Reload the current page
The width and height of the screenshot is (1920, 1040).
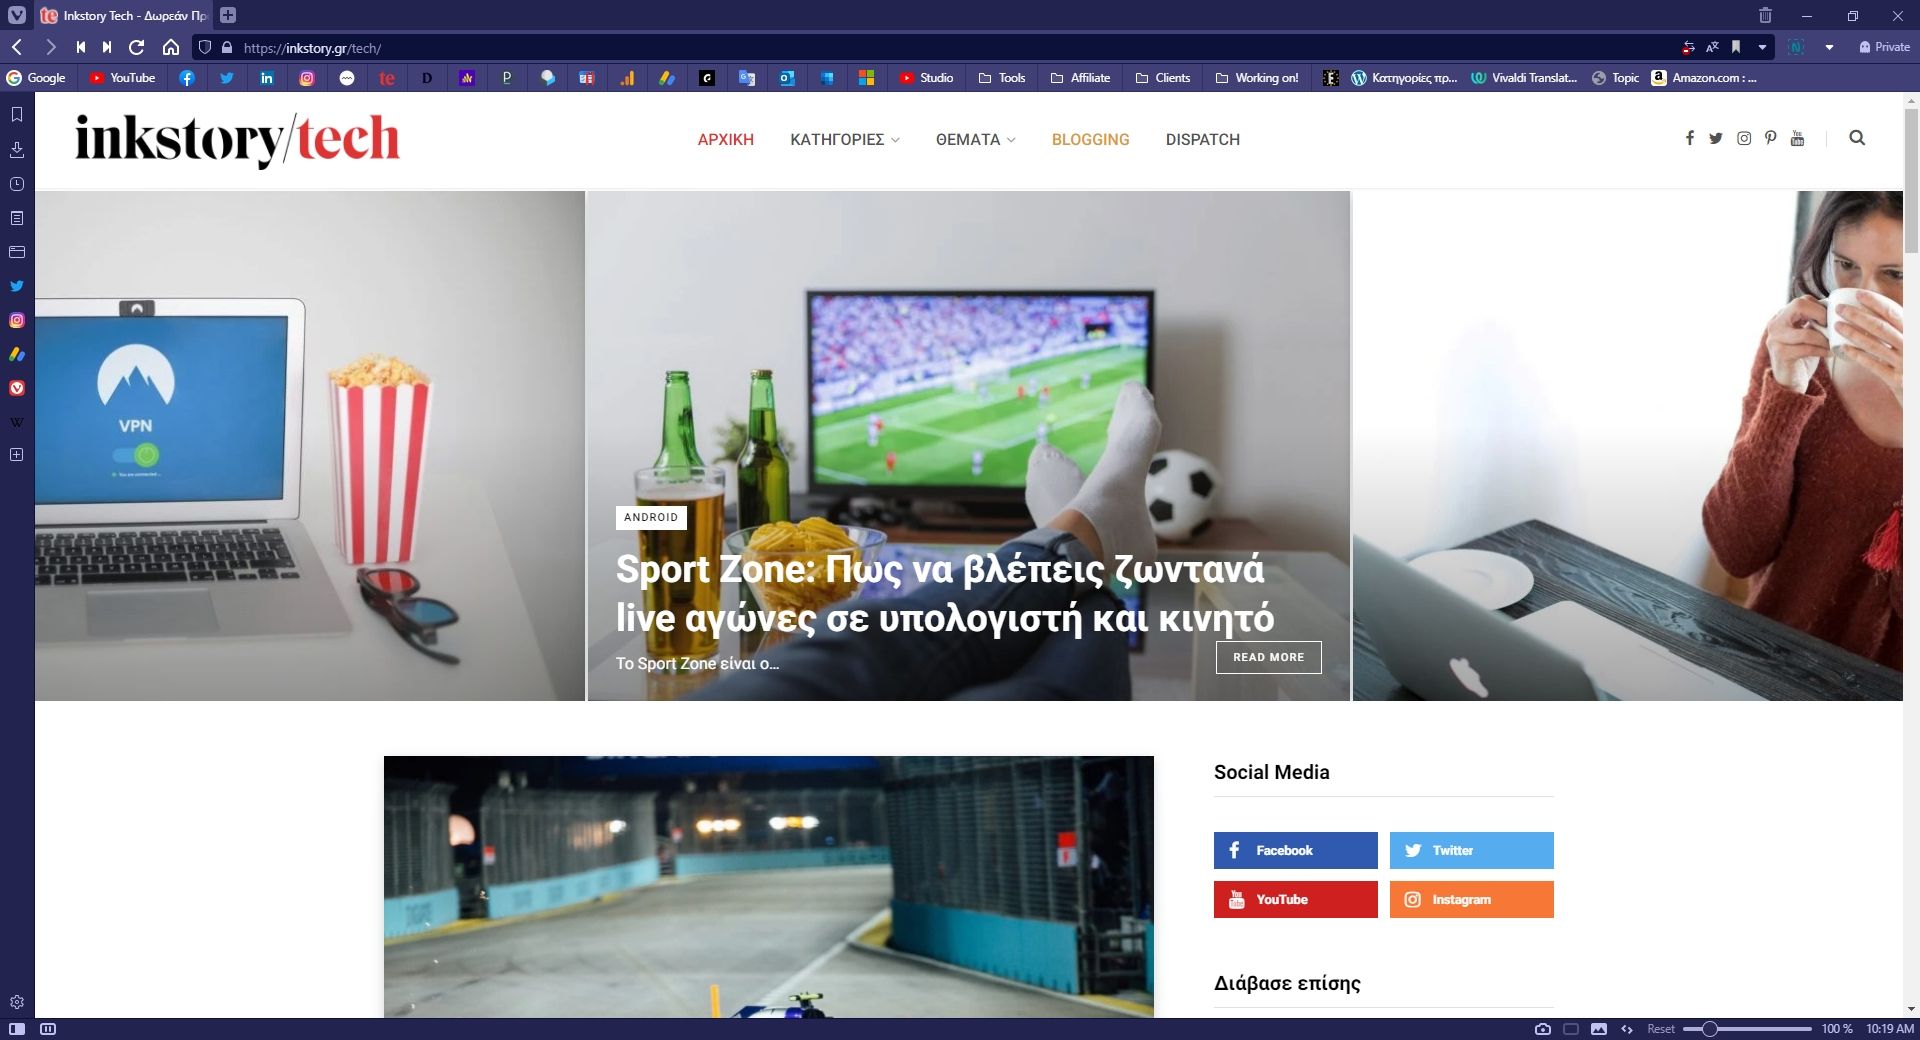click(137, 47)
